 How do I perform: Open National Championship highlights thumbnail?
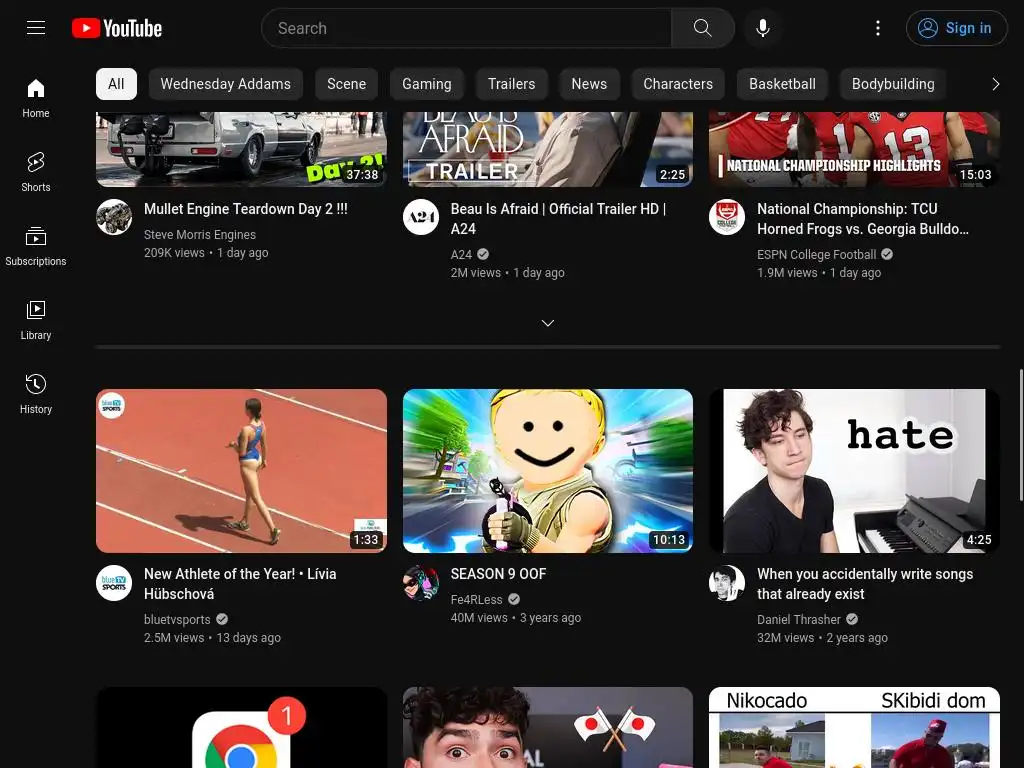[854, 149]
